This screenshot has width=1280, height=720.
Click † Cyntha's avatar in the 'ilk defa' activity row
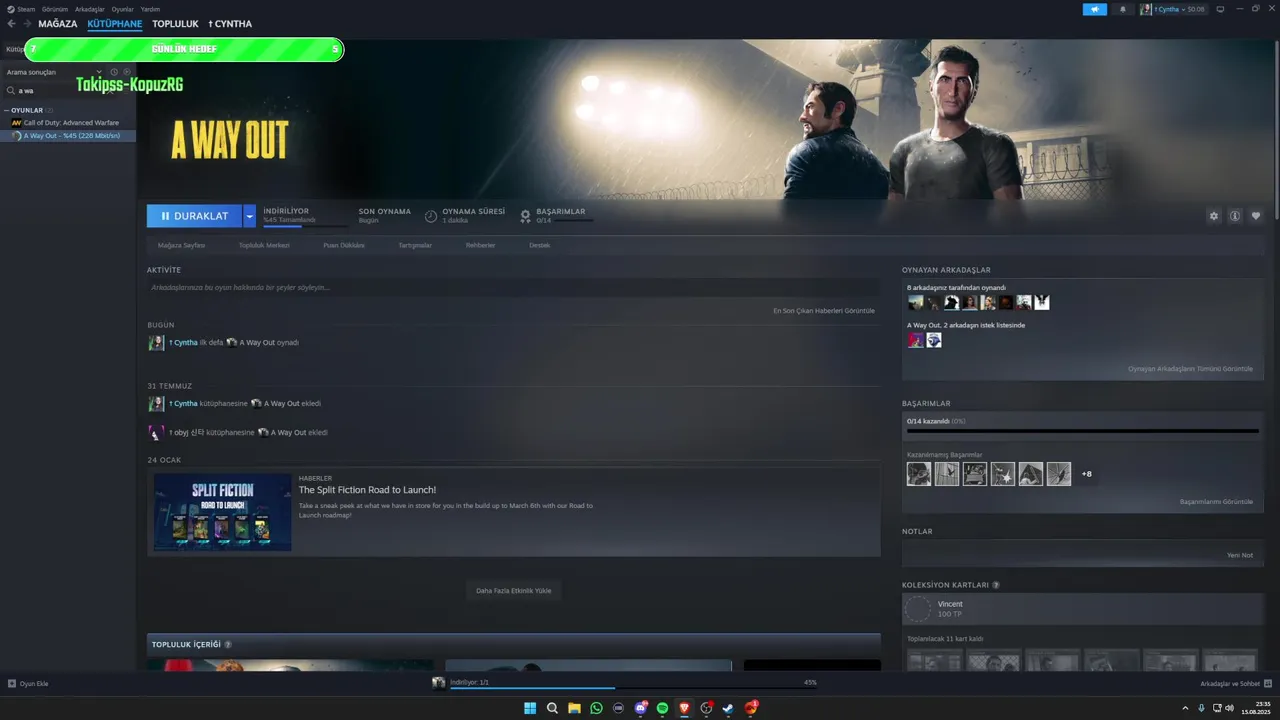point(156,342)
